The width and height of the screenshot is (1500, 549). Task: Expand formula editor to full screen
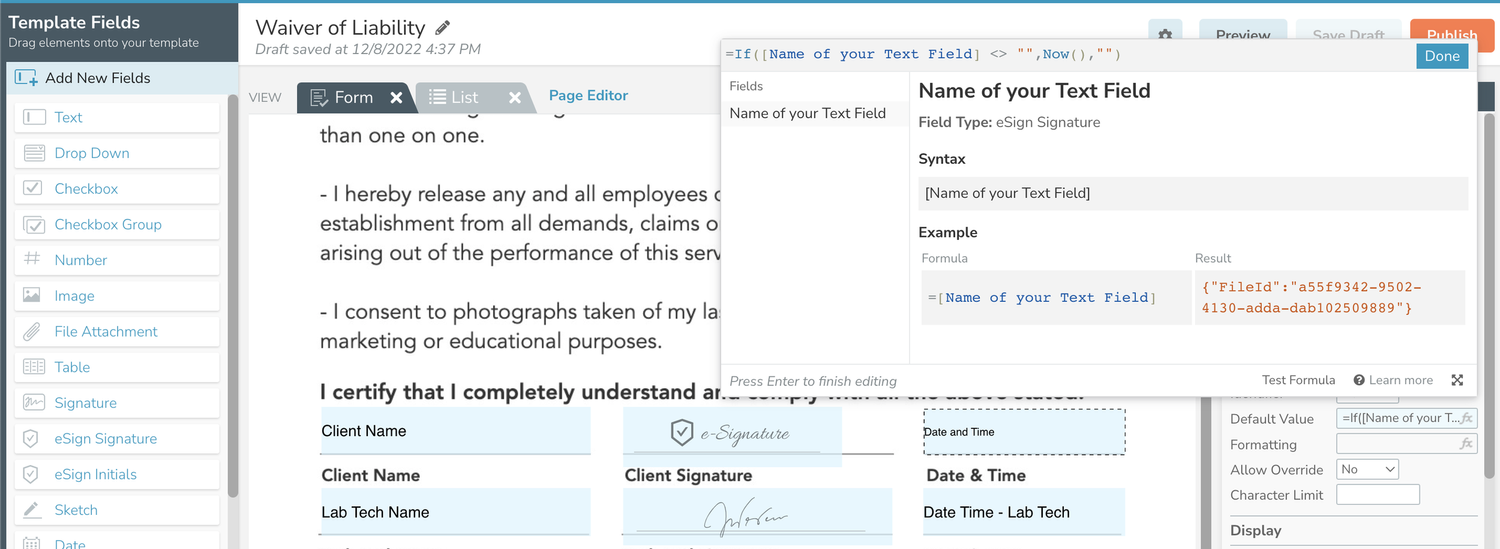1457,380
